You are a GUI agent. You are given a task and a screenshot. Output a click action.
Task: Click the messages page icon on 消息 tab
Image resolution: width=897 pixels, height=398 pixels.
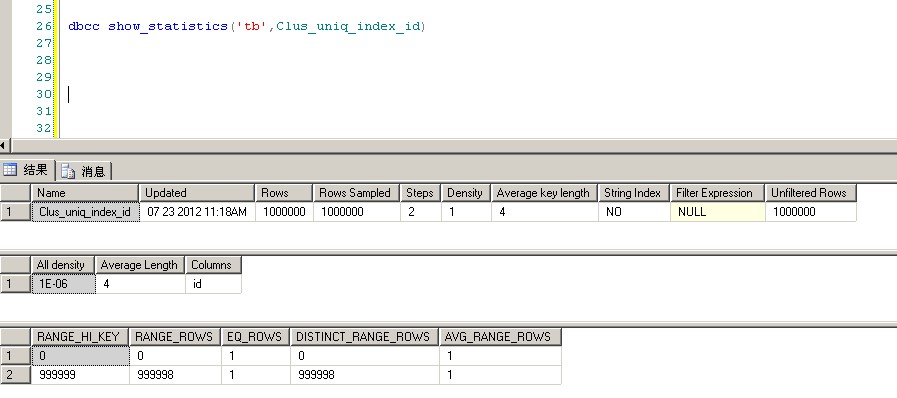coord(69,171)
